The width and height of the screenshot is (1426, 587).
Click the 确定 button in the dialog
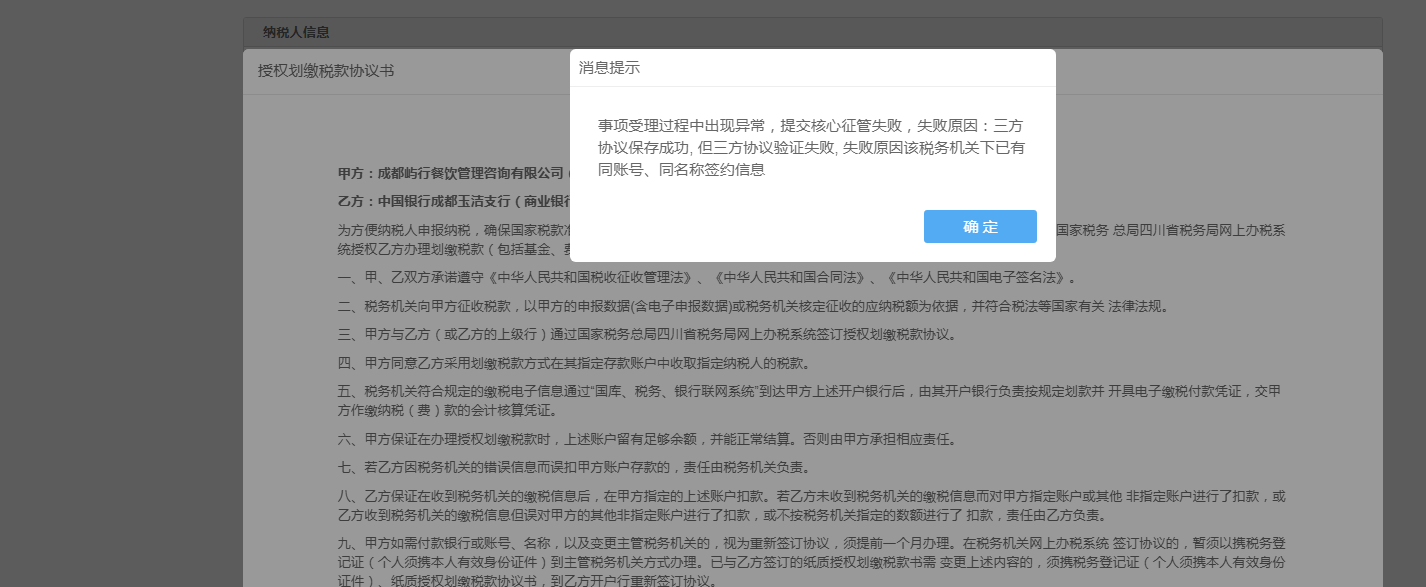[x=980, y=227]
